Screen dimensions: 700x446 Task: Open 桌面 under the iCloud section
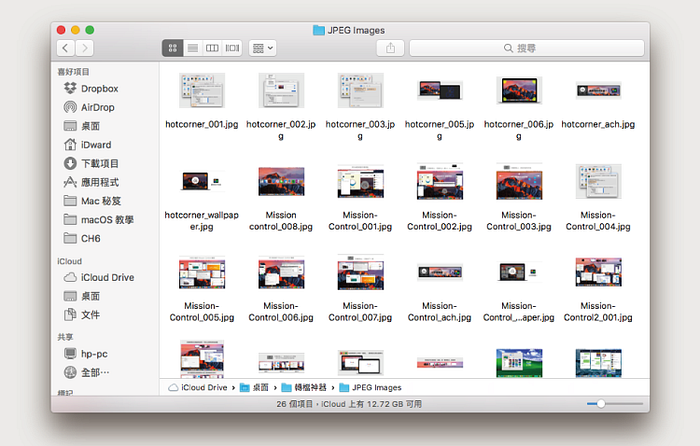(x=82, y=296)
